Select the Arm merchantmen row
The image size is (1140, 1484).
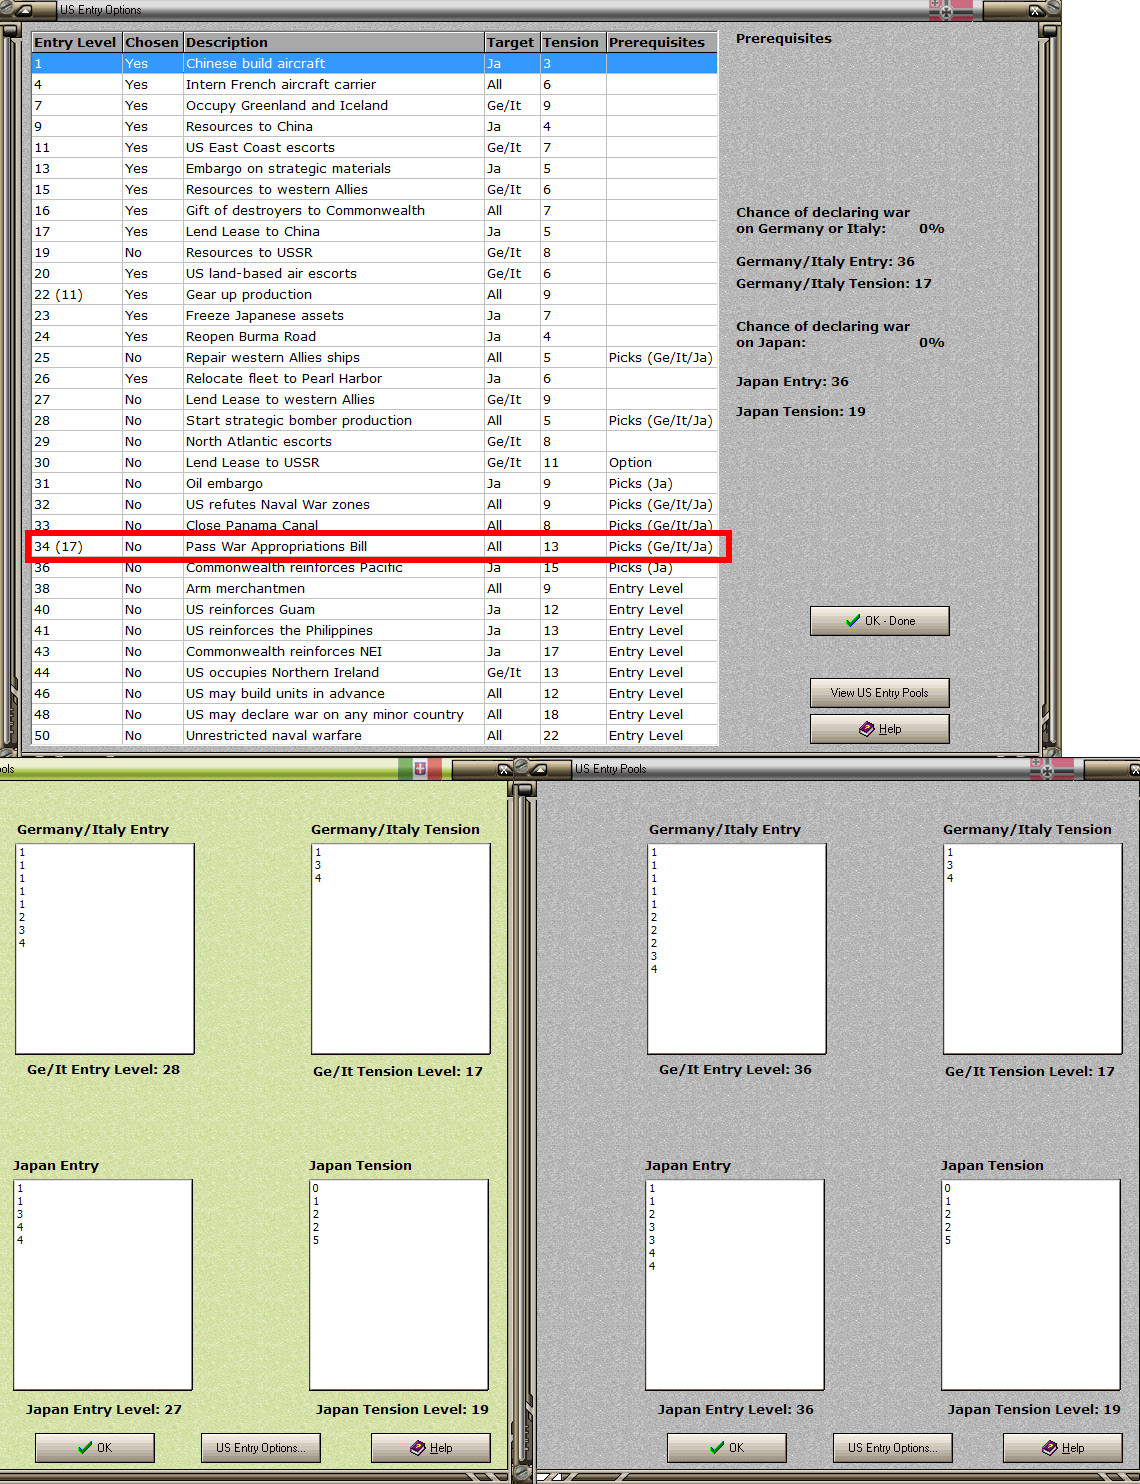click(374, 588)
